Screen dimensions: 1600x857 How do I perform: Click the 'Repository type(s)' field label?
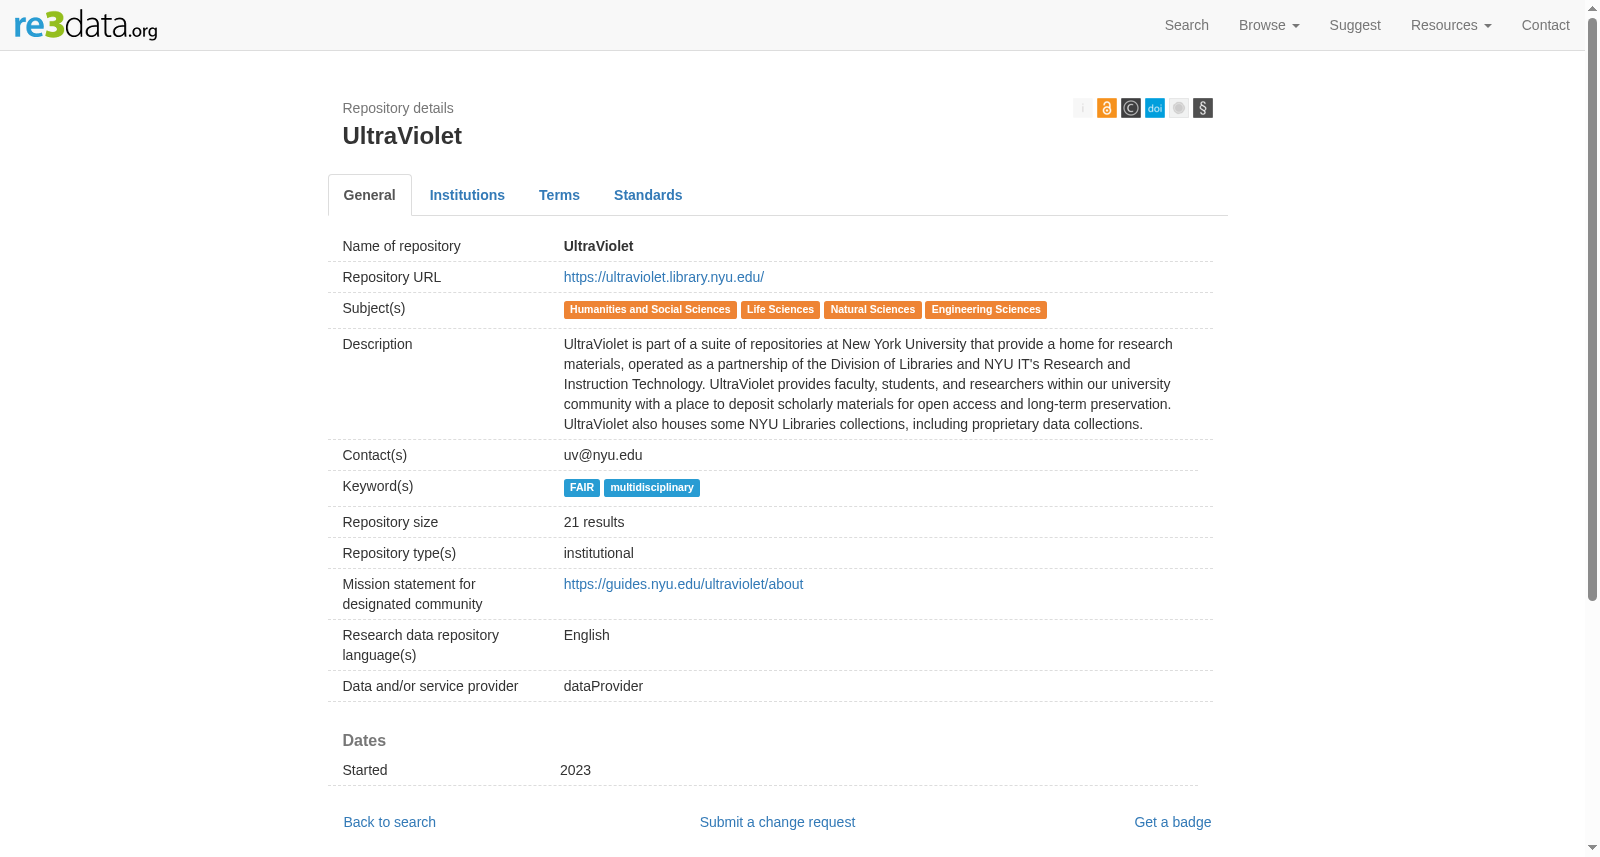click(400, 553)
